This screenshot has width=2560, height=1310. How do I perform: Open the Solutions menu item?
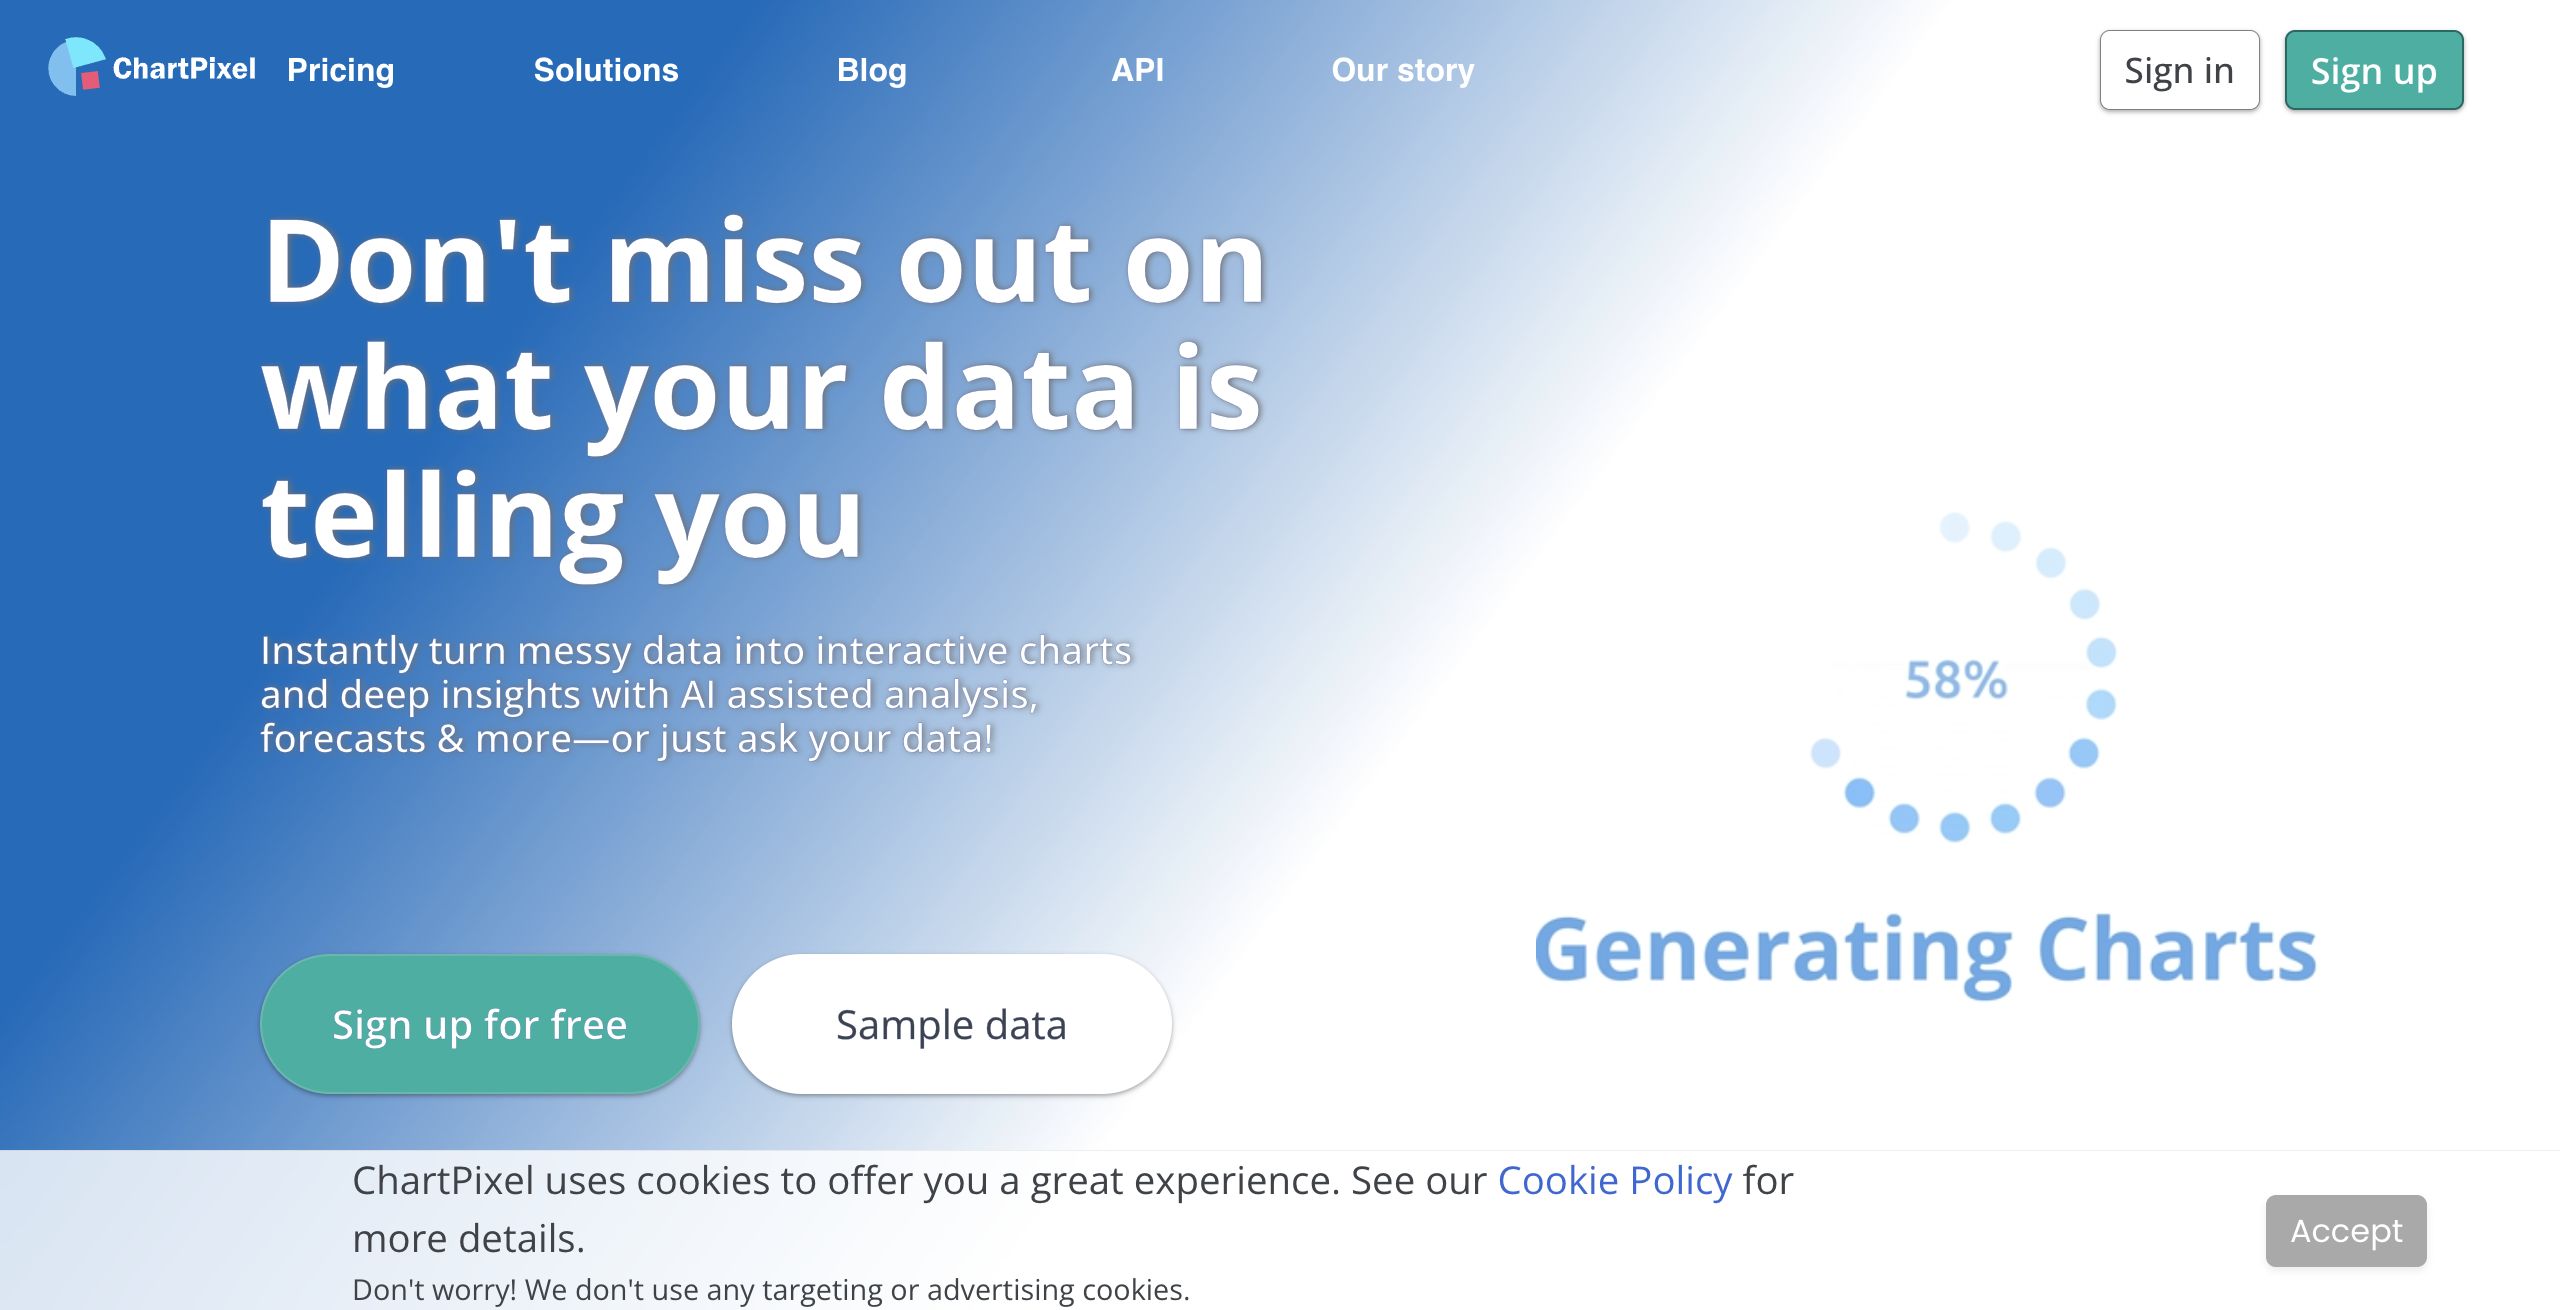point(605,70)
